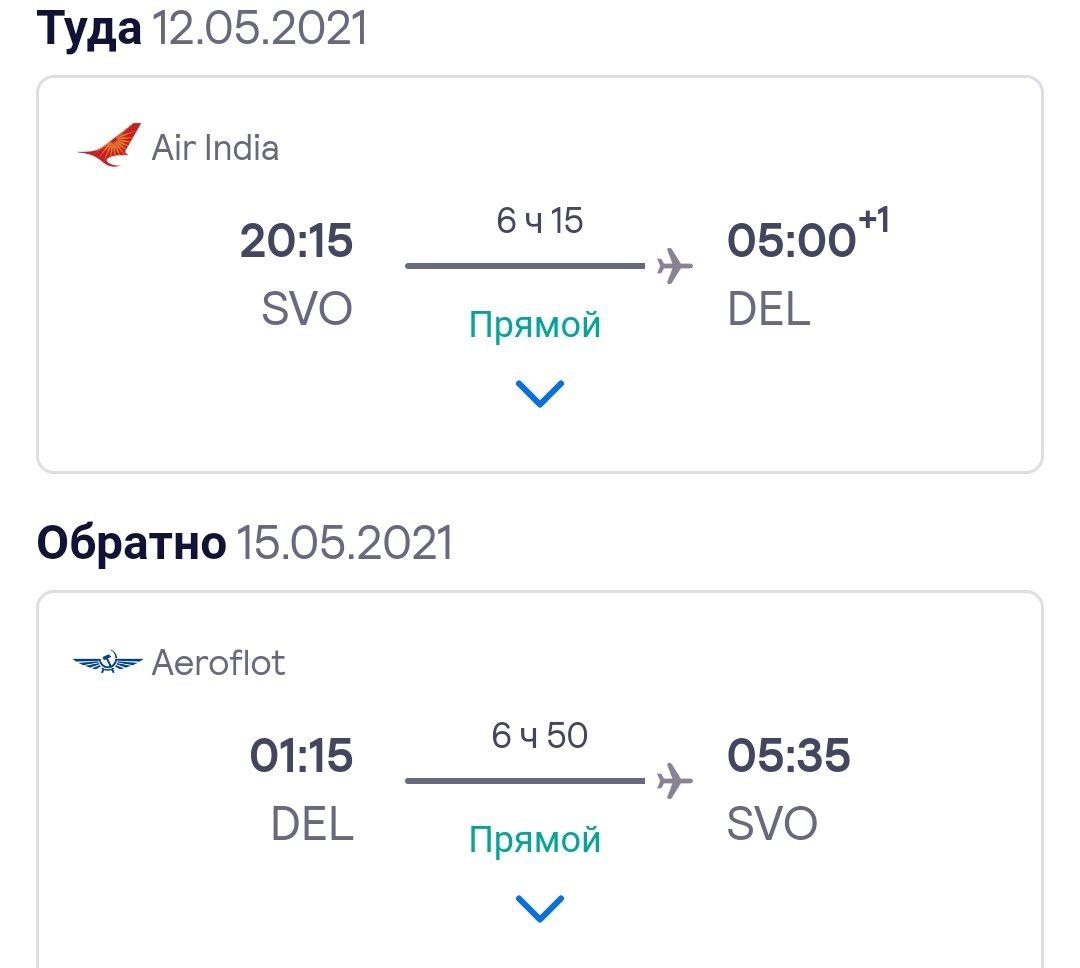Click the airplane icon on the return flight
1080x968 pixels.
[x=674, y=780]
